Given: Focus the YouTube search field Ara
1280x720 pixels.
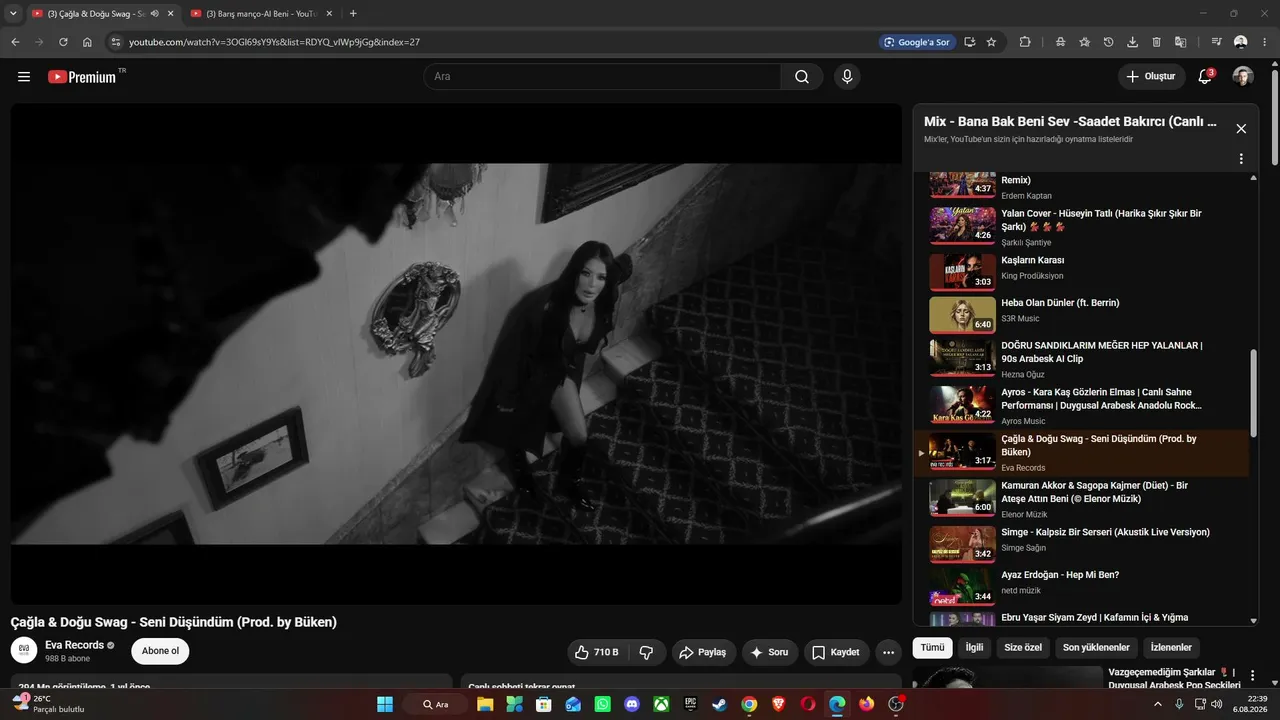Looking at the screenshot, I should 602,77.
